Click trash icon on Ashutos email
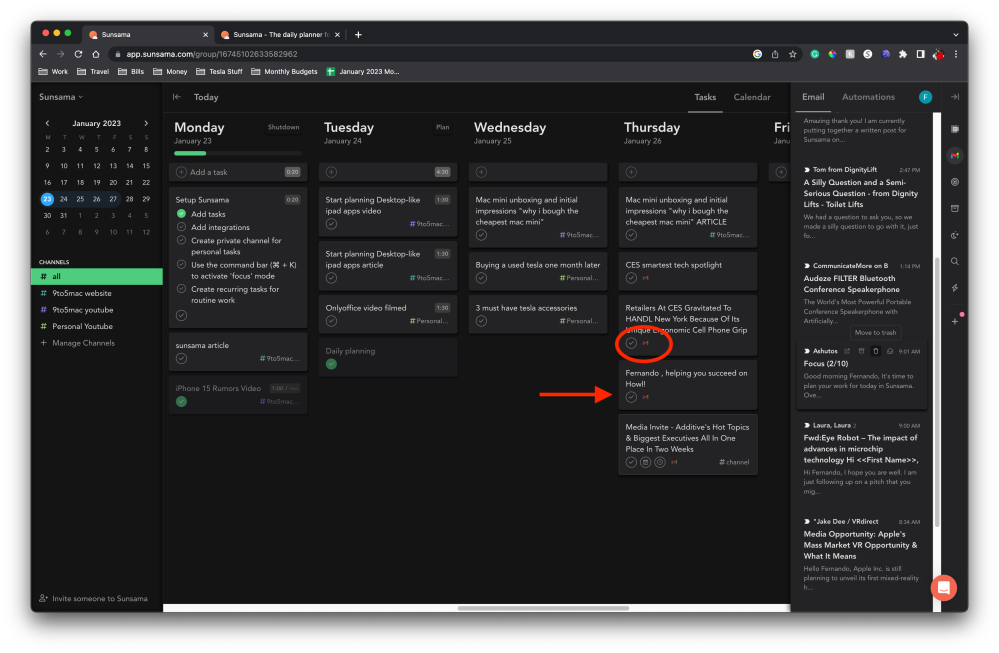 tap(875, 351)
